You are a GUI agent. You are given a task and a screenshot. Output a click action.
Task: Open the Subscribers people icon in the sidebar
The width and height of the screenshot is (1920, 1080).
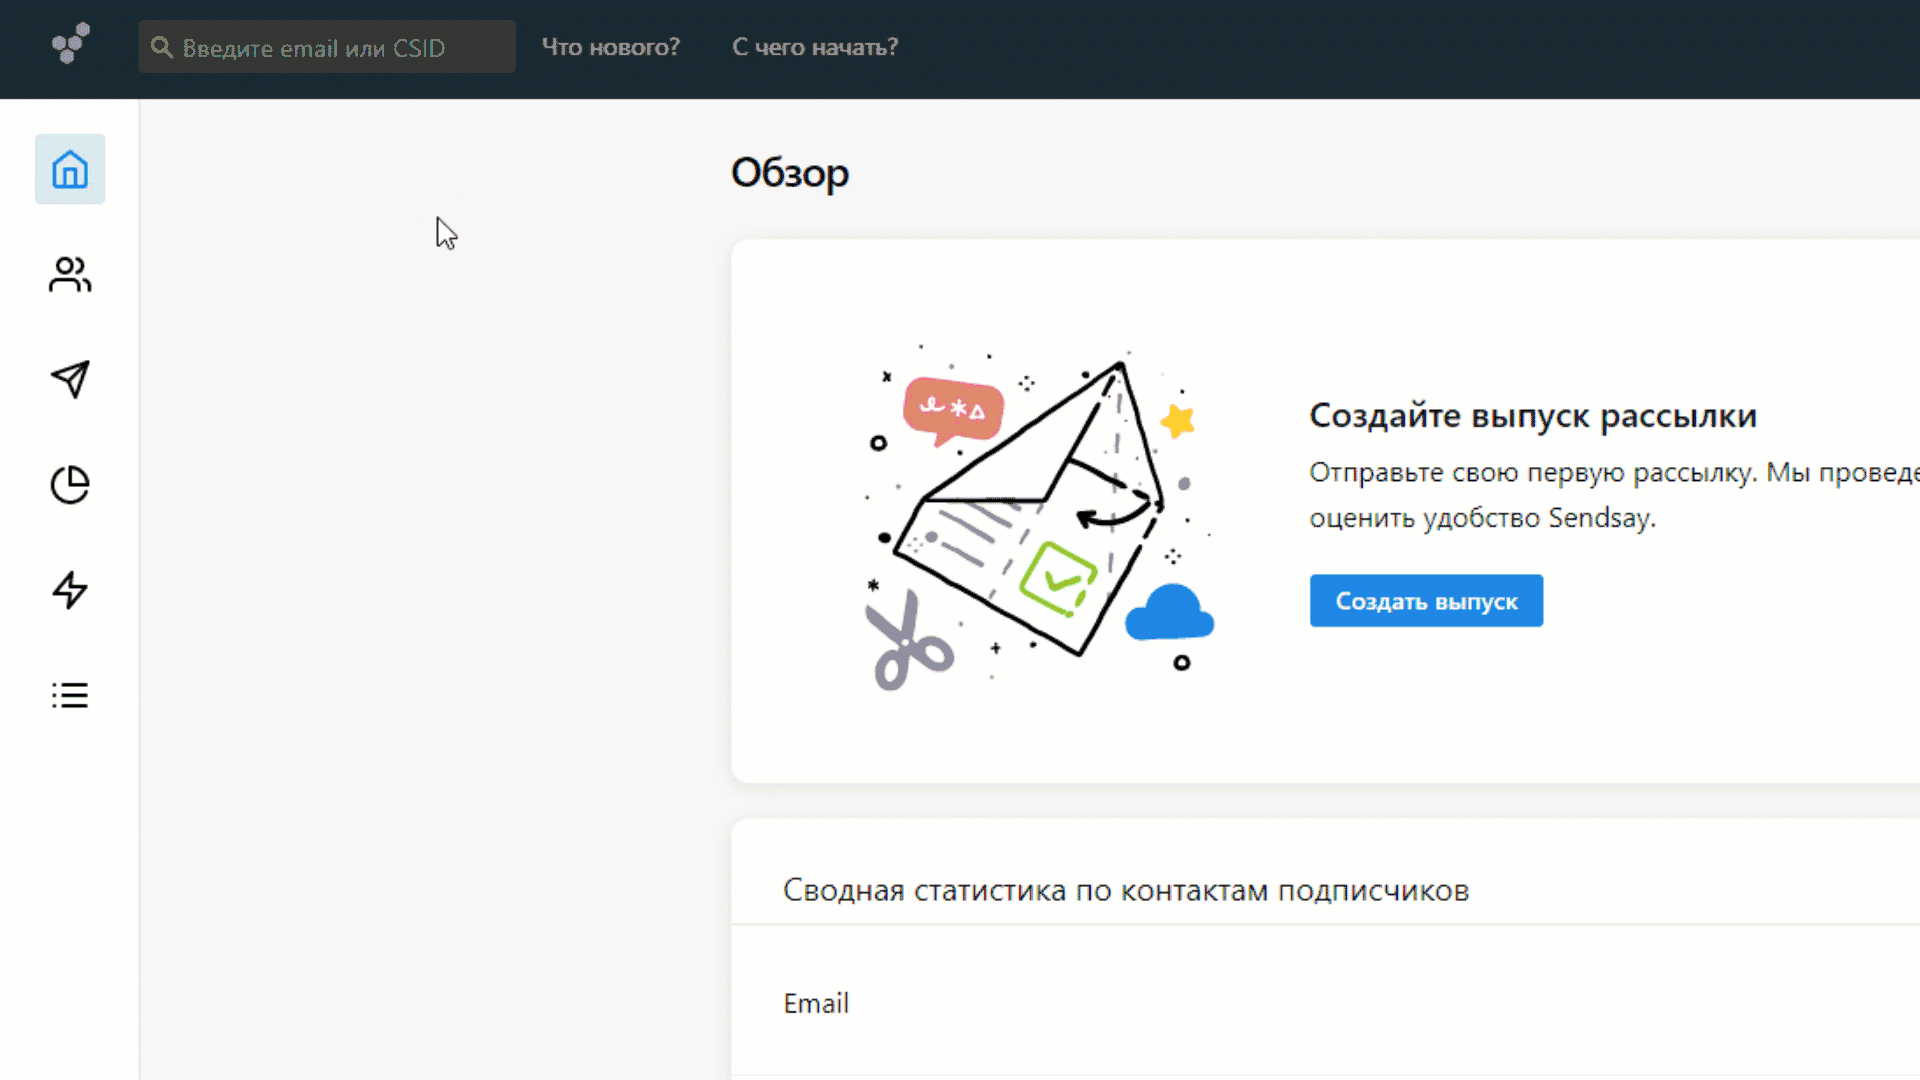point(70,275)
